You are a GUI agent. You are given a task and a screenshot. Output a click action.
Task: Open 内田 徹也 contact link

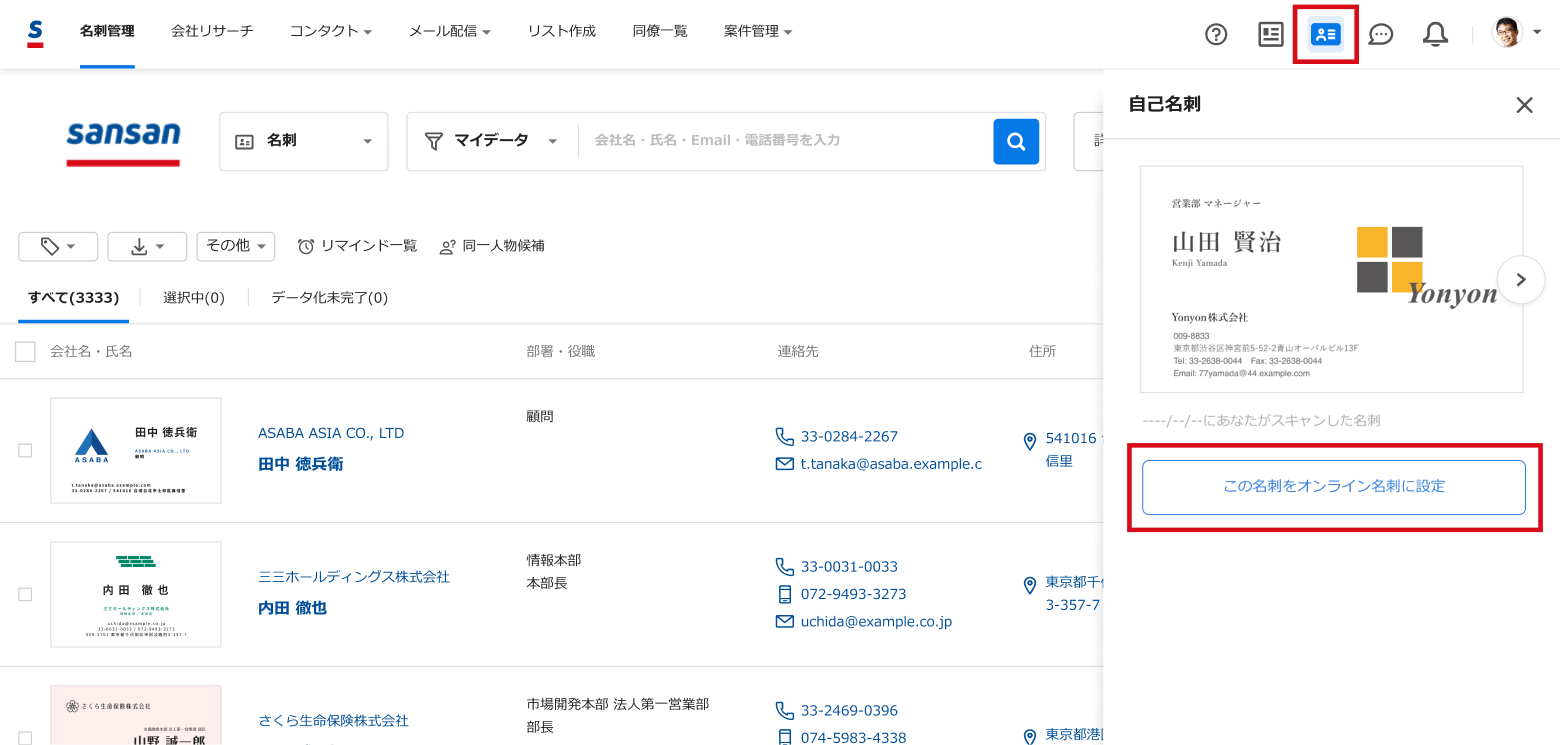293,608
